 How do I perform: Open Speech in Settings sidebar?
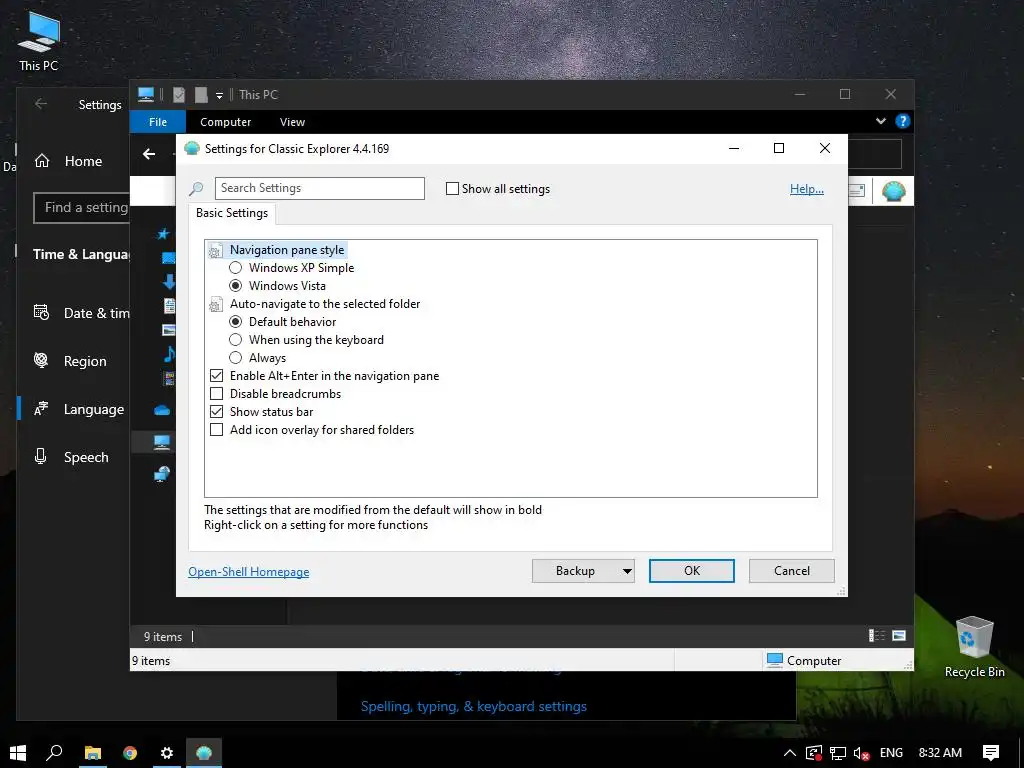tap(73, 457)
